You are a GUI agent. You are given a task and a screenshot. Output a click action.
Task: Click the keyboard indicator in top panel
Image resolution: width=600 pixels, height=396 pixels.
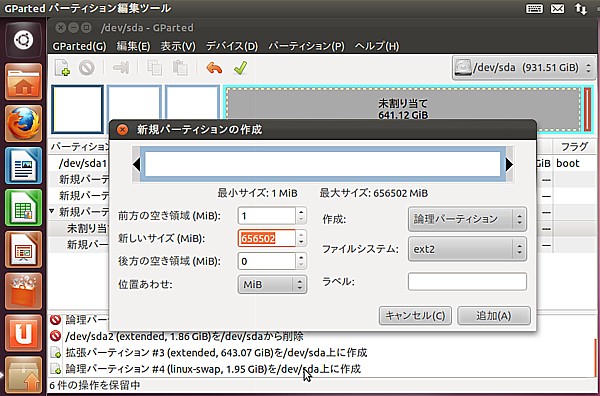click(534, 8)
